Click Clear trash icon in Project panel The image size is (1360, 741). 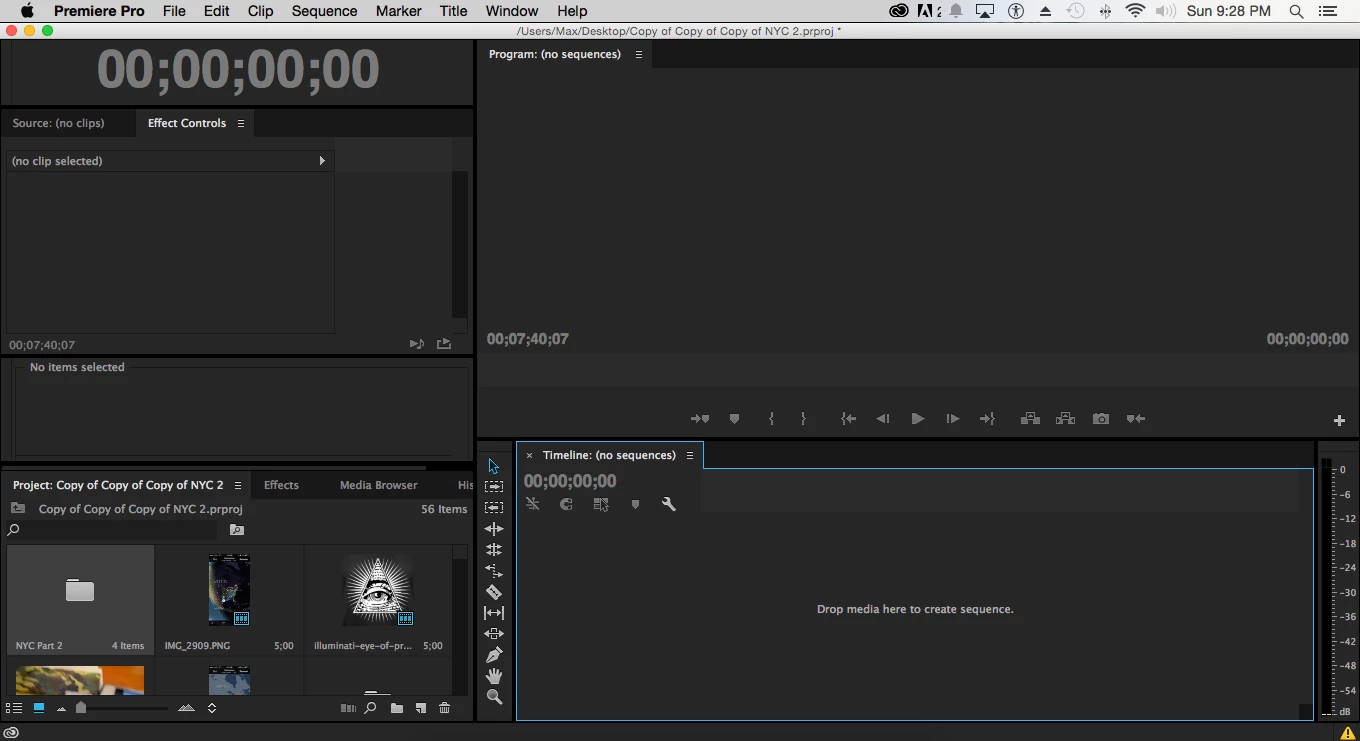pos(445,708)
